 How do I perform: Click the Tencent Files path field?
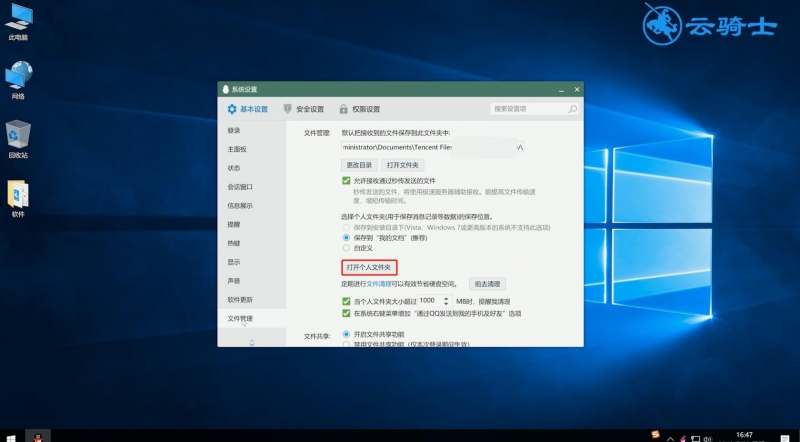point(432,147)
